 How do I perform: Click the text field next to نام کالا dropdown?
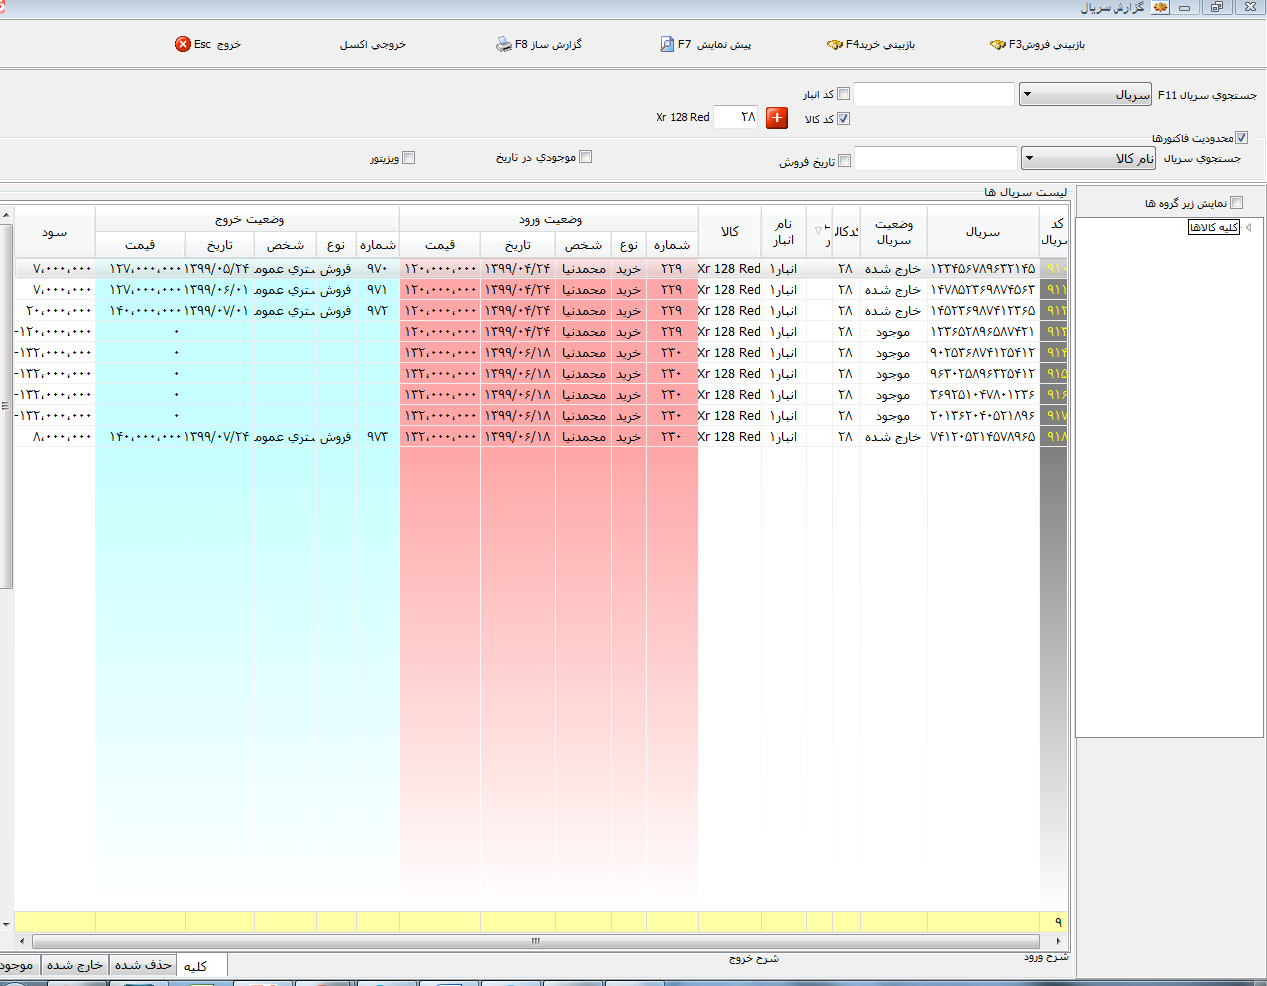click(936, 158)
